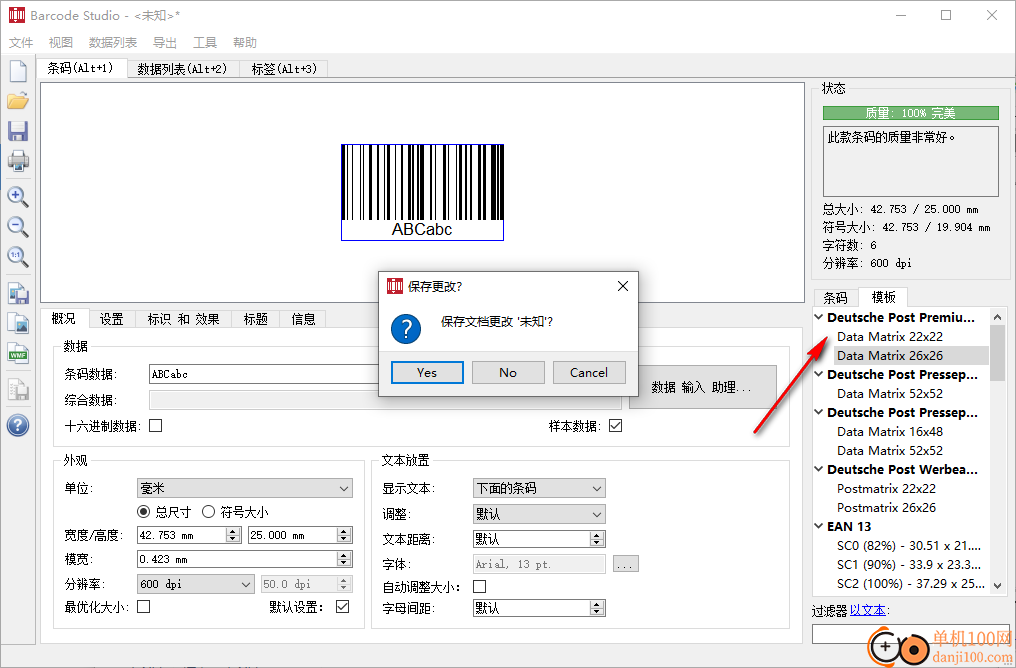Click the font ... browse button

(x=625, y=564)
